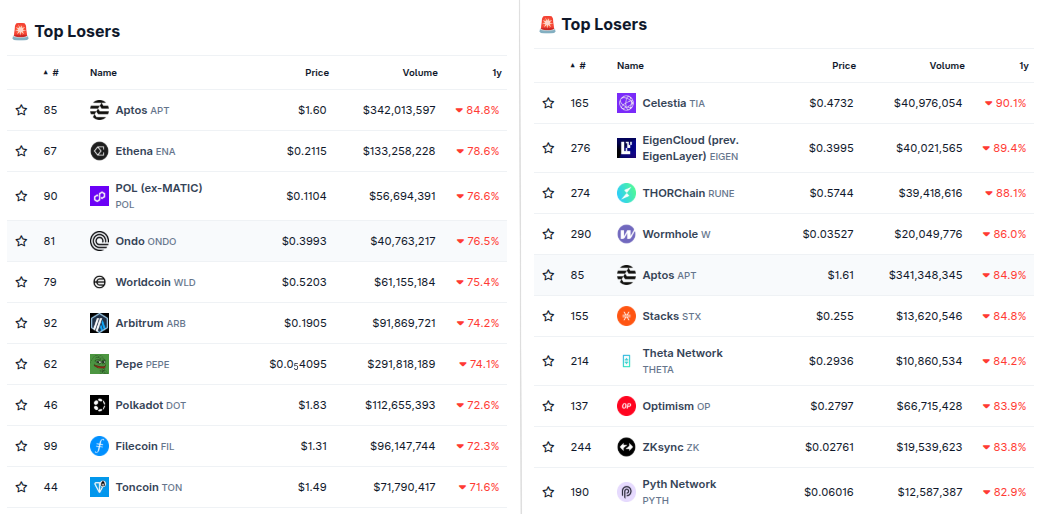
Task: Sort left table by 1y column
Action: click(x=497, y=72)
